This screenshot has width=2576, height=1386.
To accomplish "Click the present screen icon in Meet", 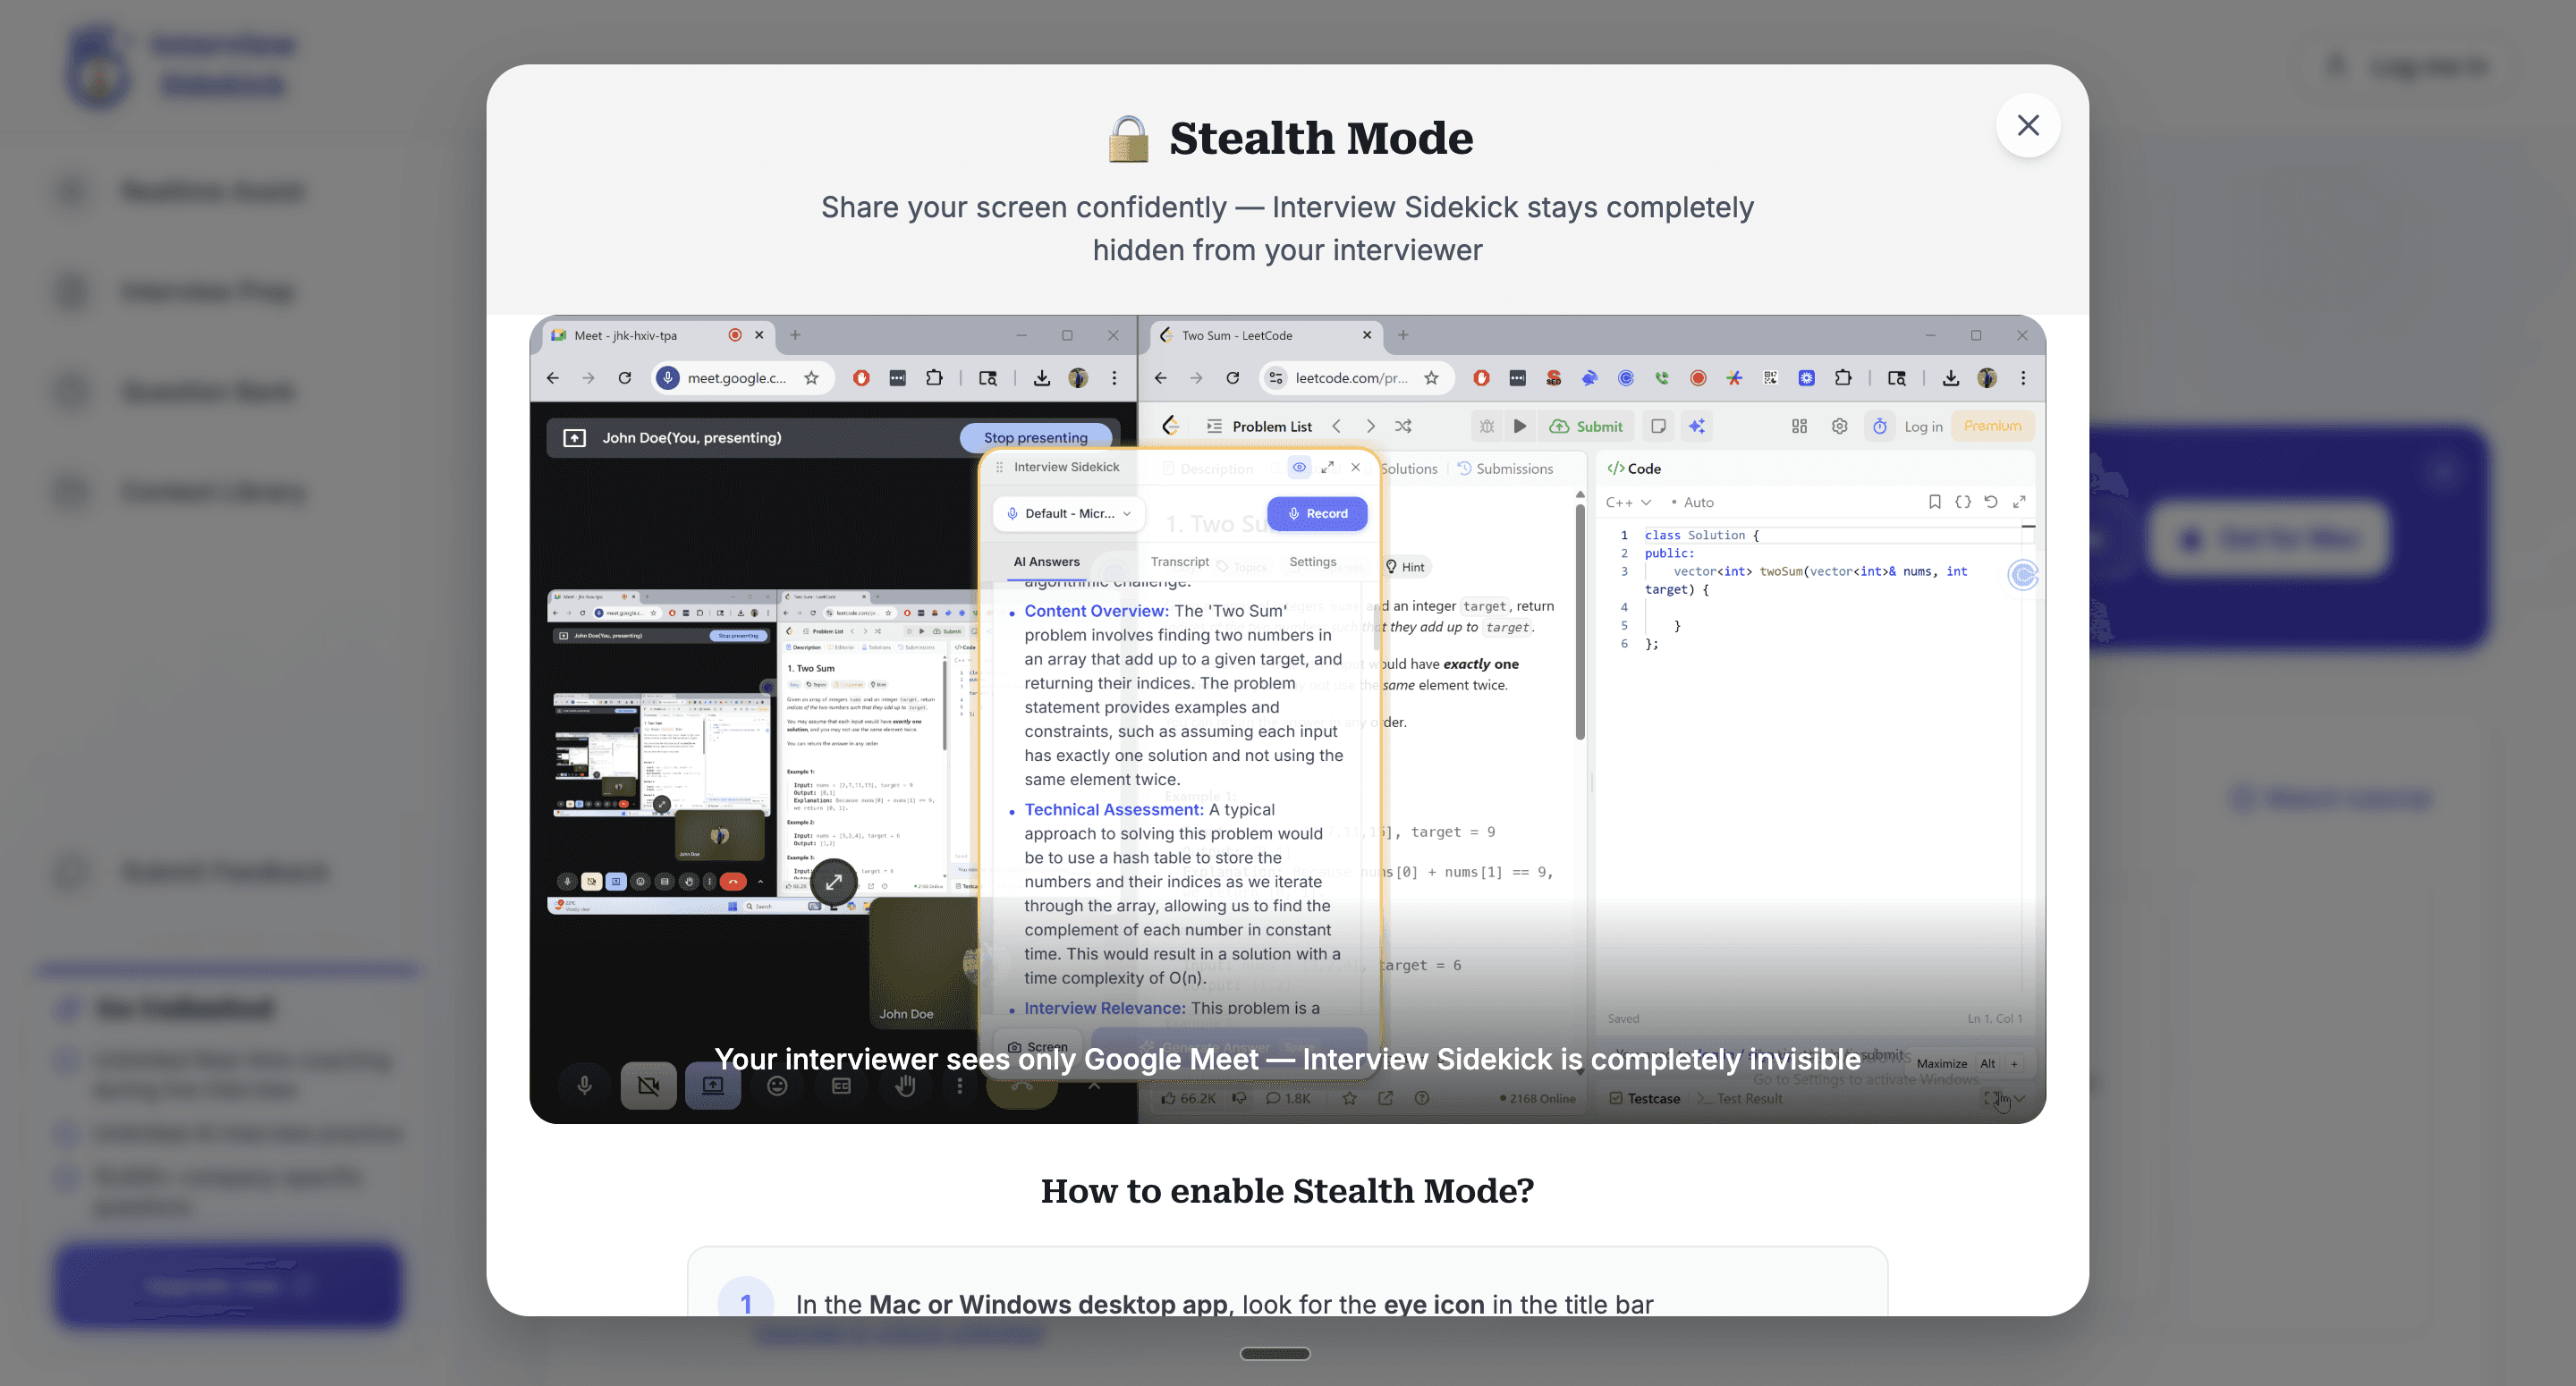I will click(x=712, y=1086).
